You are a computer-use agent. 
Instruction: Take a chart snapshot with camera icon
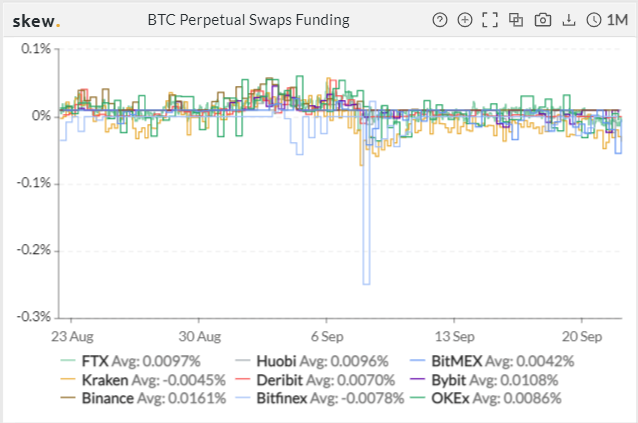(x=542, y=20)
